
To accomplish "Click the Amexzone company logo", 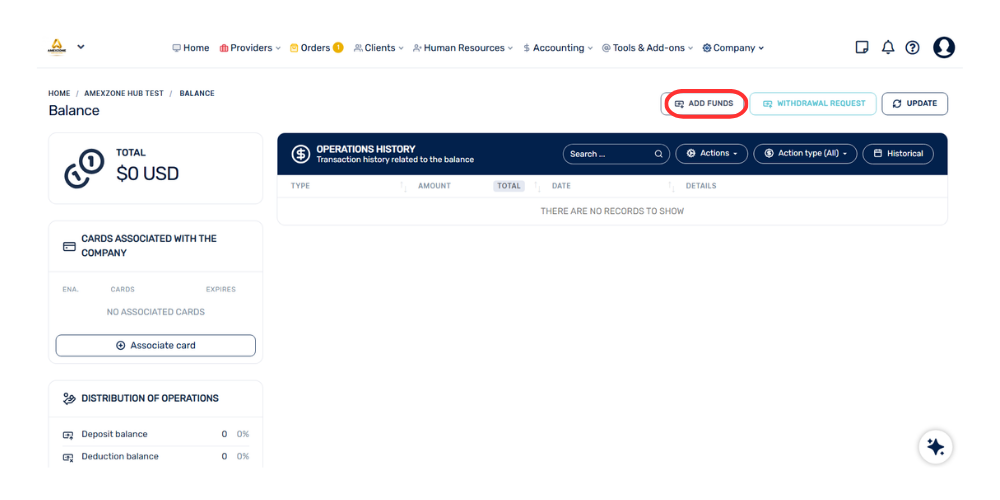I will click(x=57, y=47).
